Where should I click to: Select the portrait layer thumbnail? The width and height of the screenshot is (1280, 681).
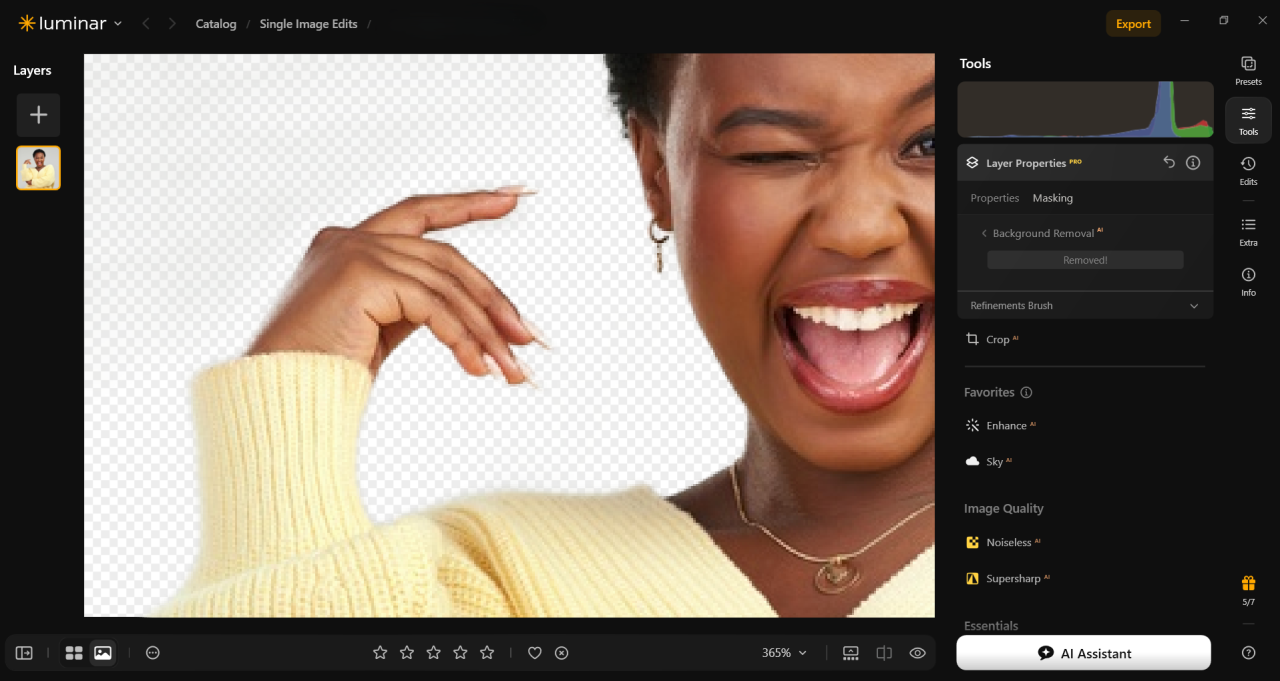click(38, 168)
